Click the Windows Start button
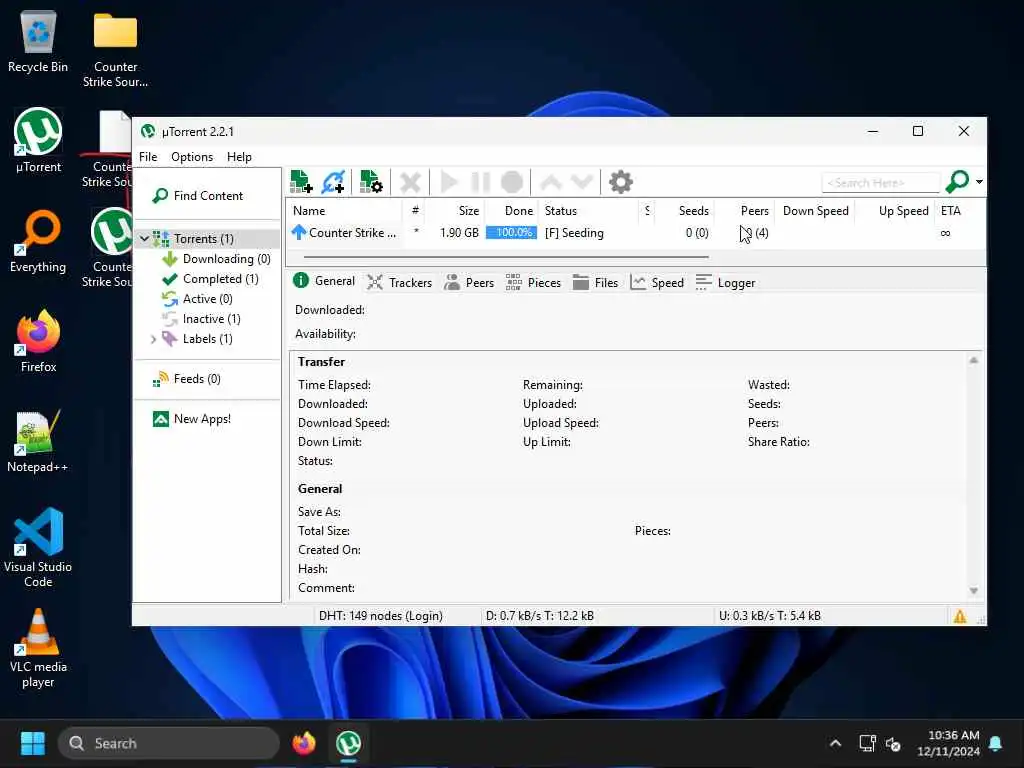 click(x=33, y=743)
